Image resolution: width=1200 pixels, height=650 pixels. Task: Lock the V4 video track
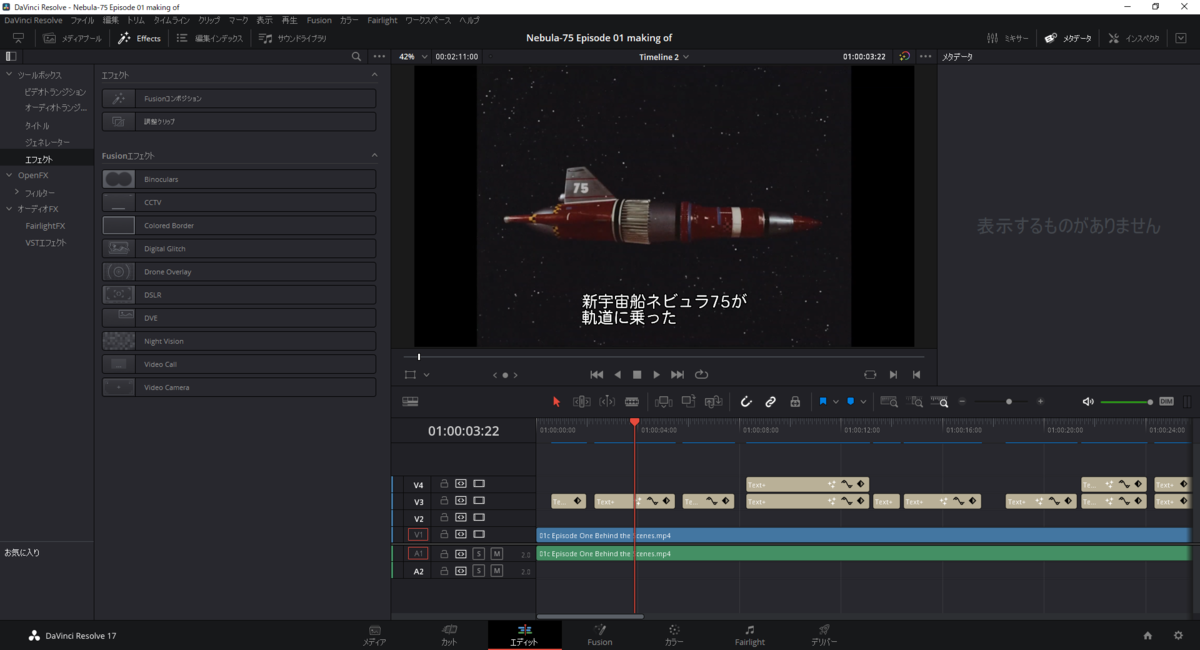[x=444, y=483]
